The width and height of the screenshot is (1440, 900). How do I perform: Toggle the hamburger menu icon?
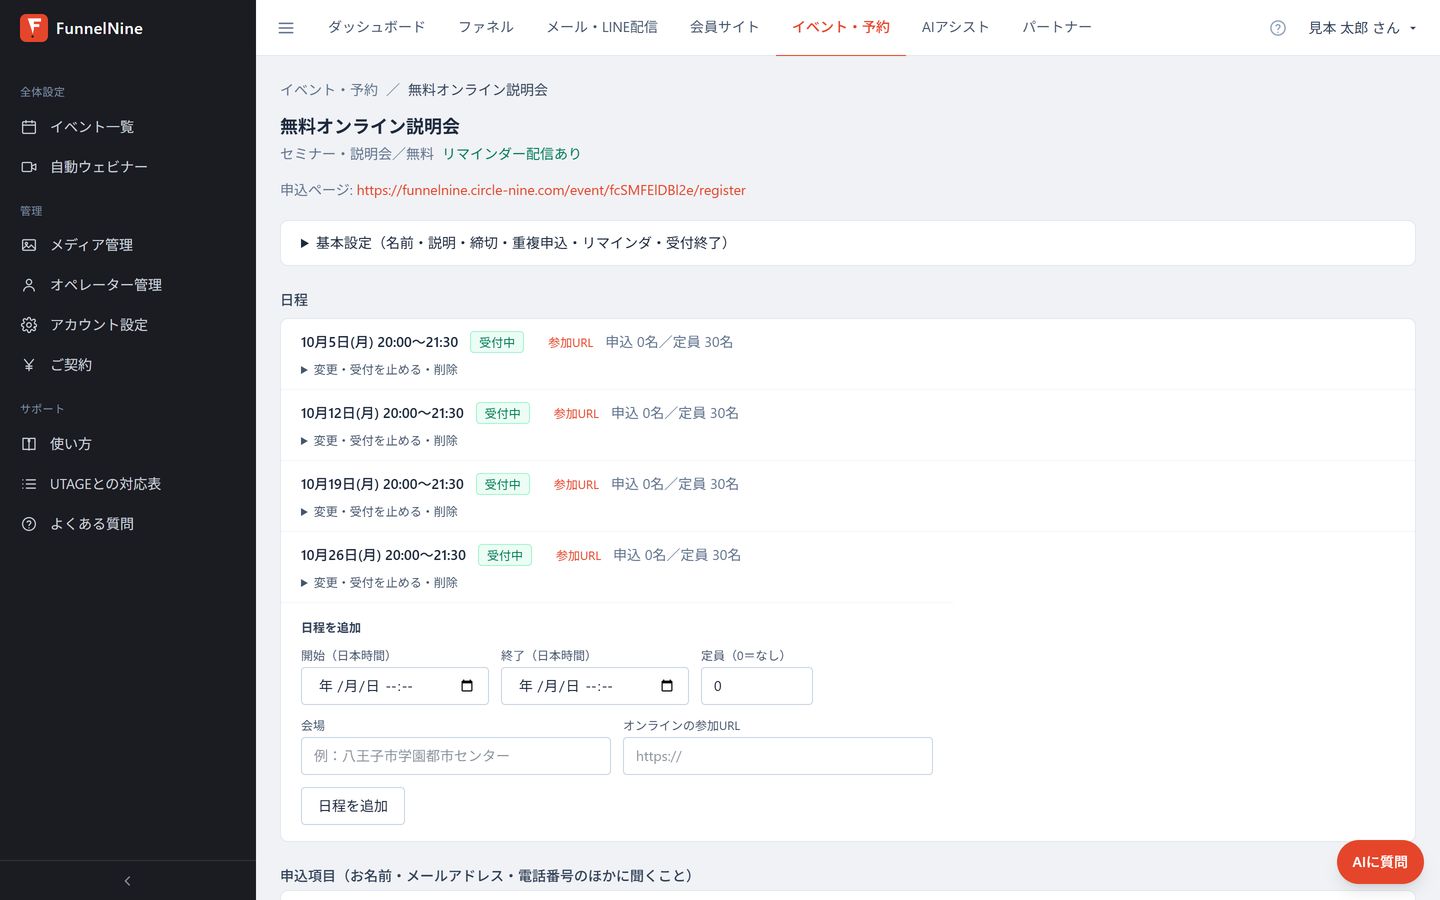[x=286, y=28]
